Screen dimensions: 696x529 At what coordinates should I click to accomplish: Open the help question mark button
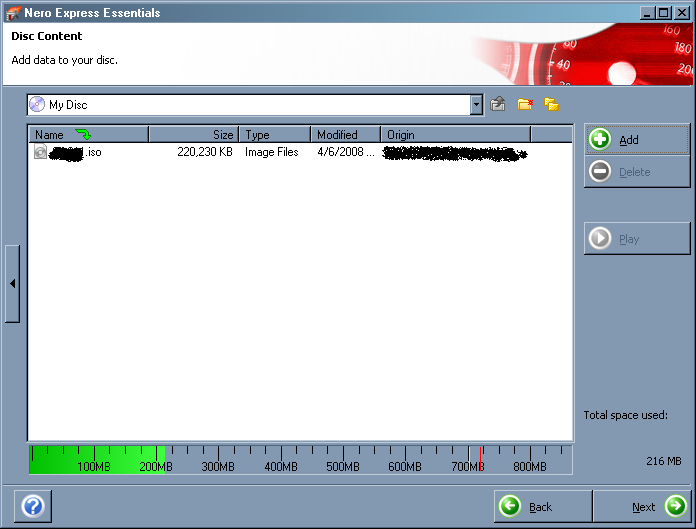33,506
